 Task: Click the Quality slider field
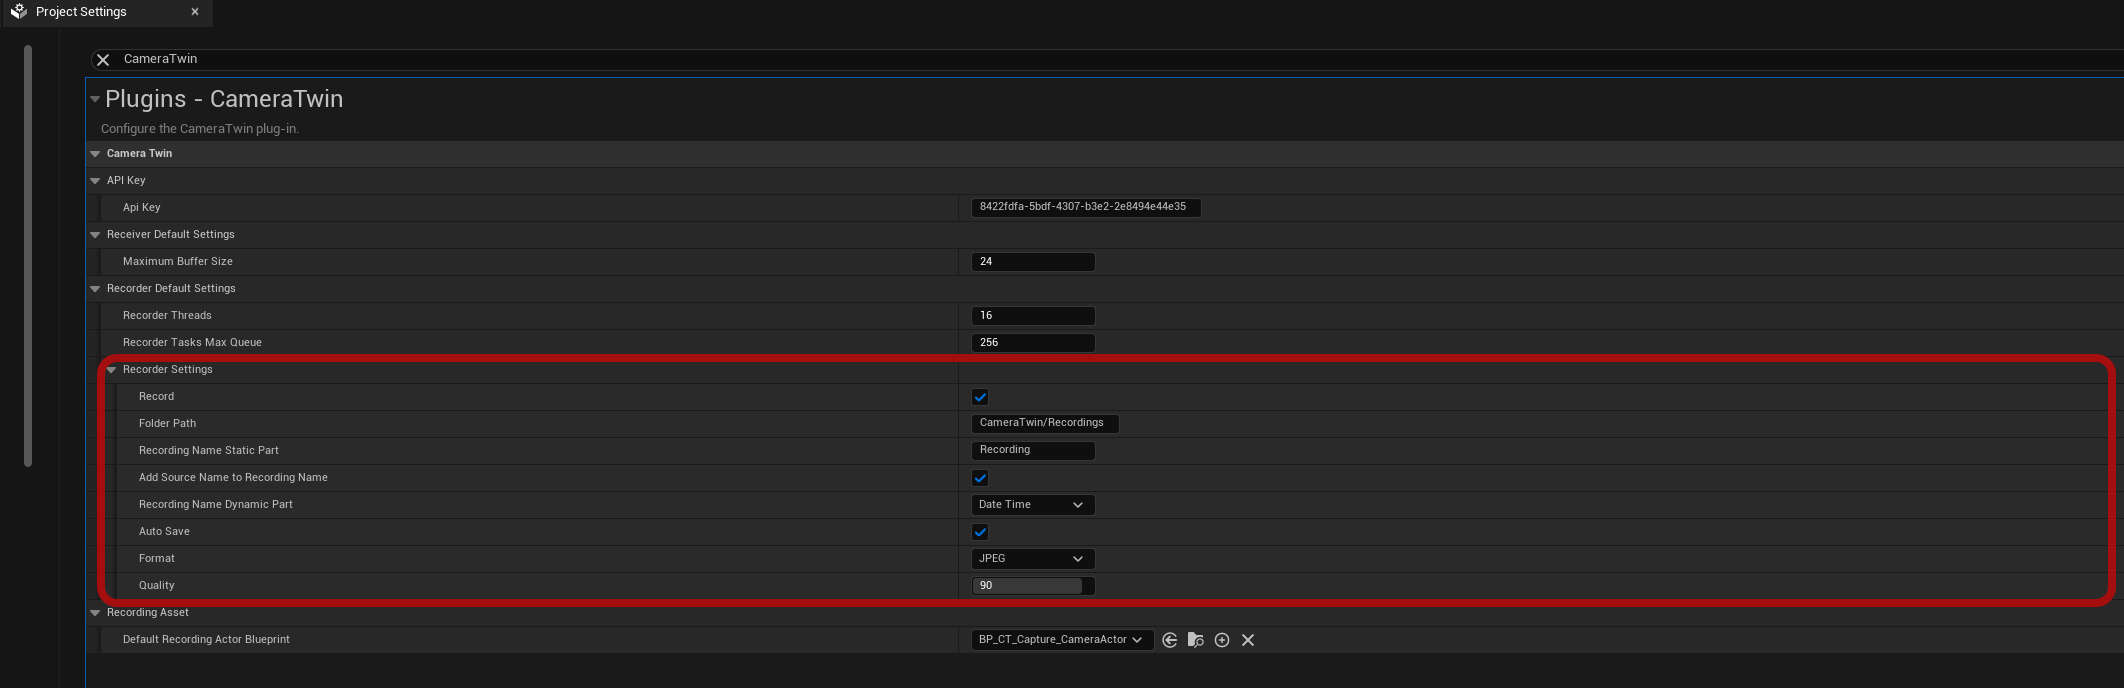coord(1032,586)
